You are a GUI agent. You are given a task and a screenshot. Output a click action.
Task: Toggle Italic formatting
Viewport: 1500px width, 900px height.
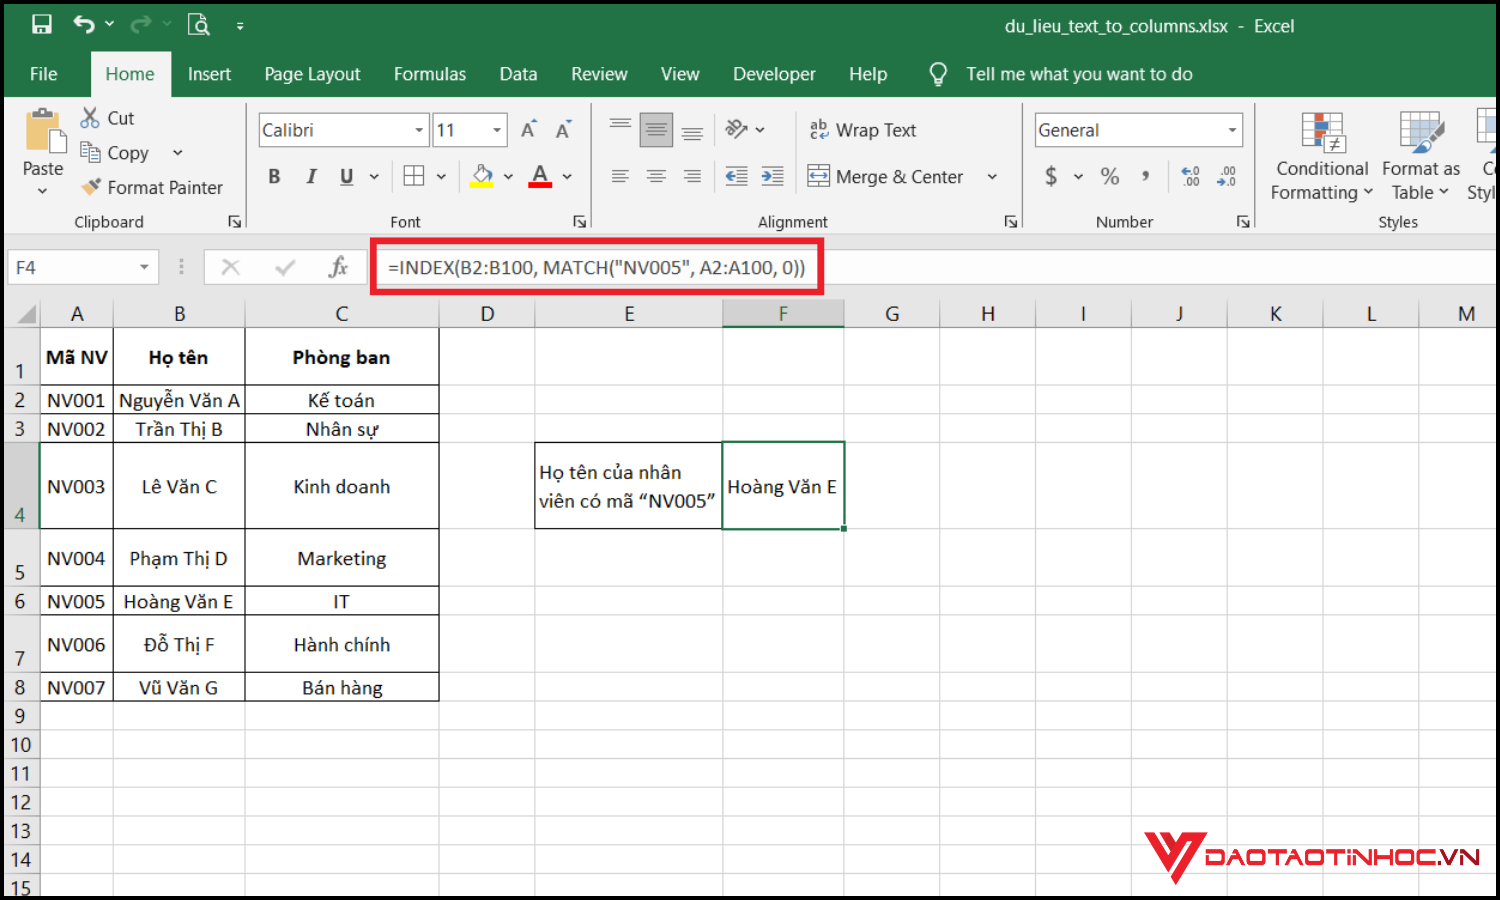click(x=311, y=177)
